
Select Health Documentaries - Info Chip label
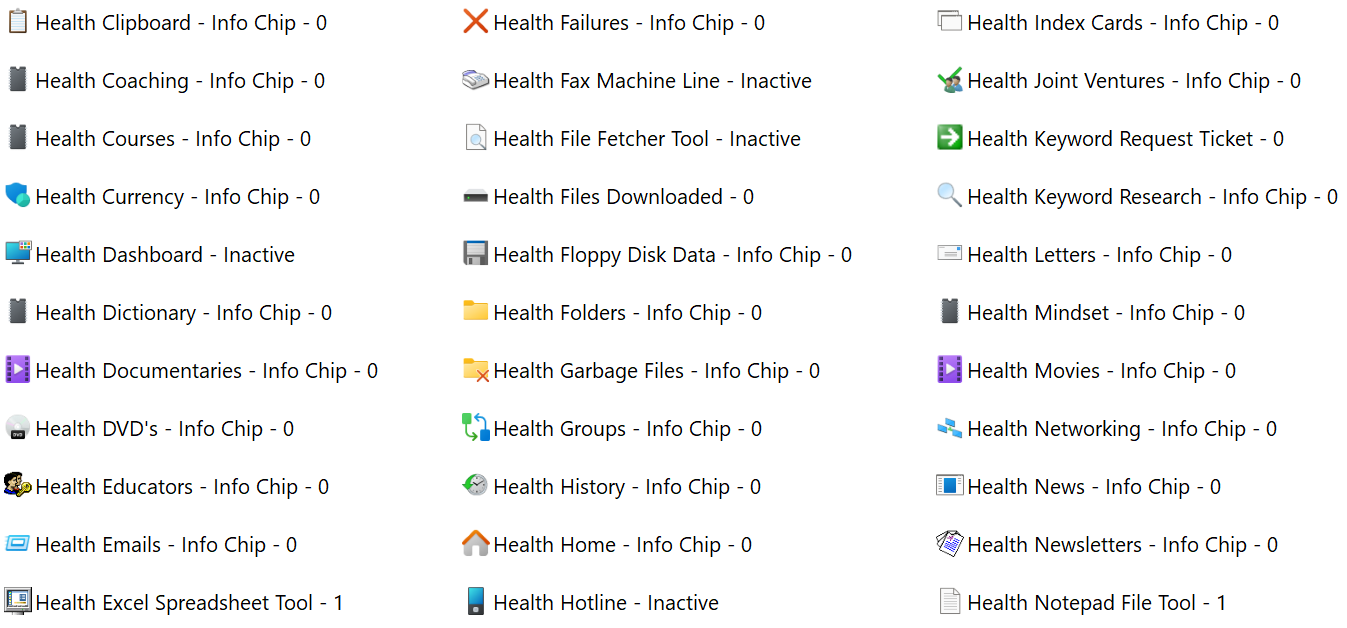[x=206, y=371]
